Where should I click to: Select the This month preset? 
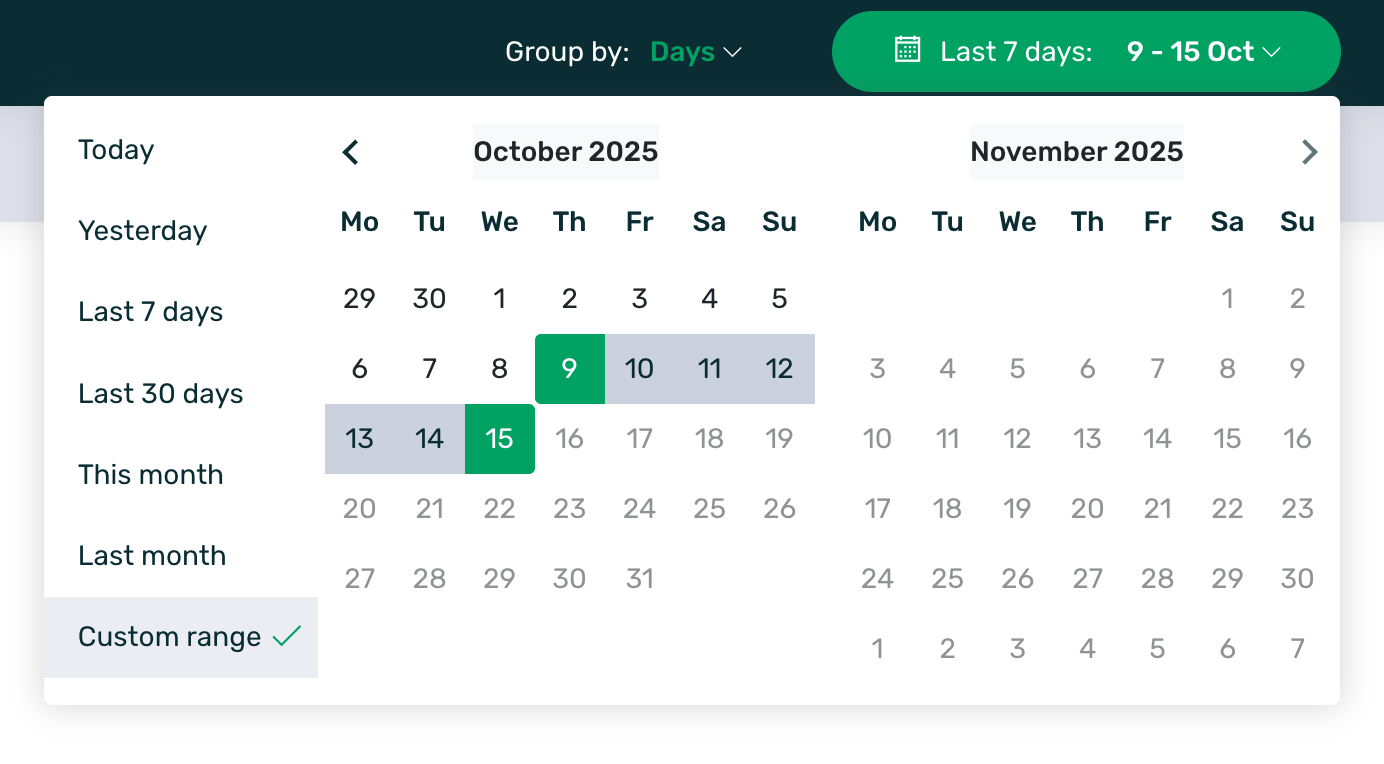(x=150, y=475)
